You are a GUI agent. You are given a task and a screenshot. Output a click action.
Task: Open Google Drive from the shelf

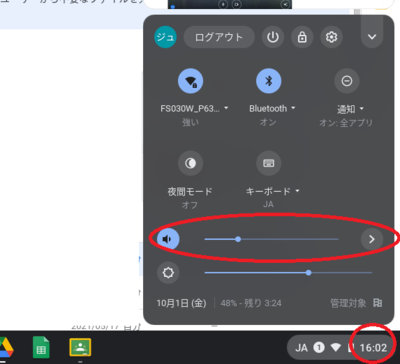click(5, 347)
